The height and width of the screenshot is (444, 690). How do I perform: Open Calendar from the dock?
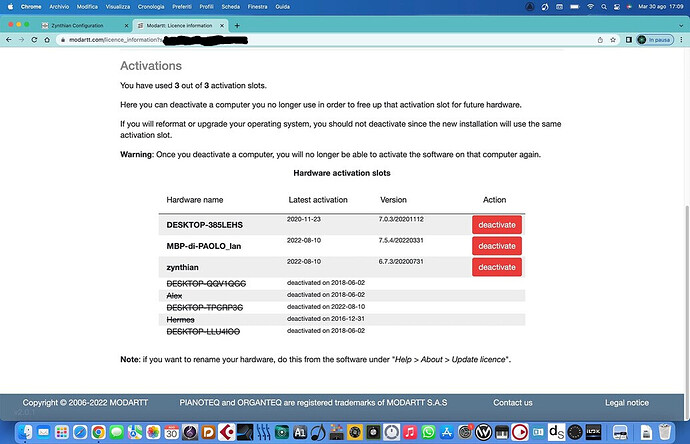coord(172,433)
